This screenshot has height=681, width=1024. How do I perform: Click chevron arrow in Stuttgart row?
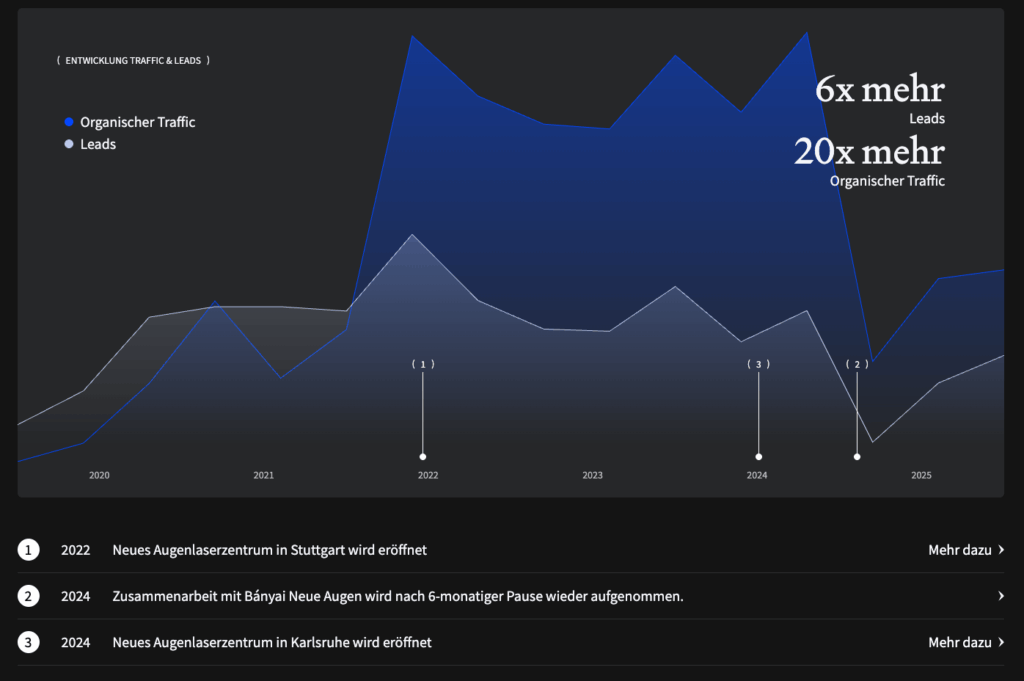[x=1001, y=550]
